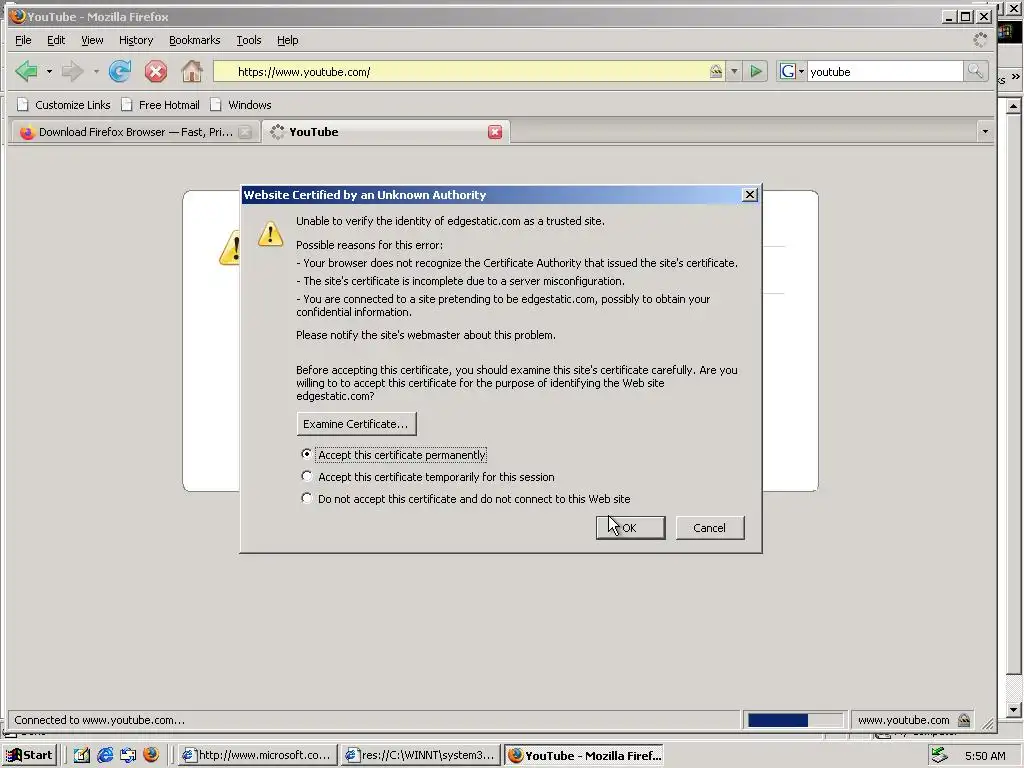The width and height of the screenshot is (1024, 768).
Task: Click the warning icon in the certificate dialog
Action: click(270, 234)
